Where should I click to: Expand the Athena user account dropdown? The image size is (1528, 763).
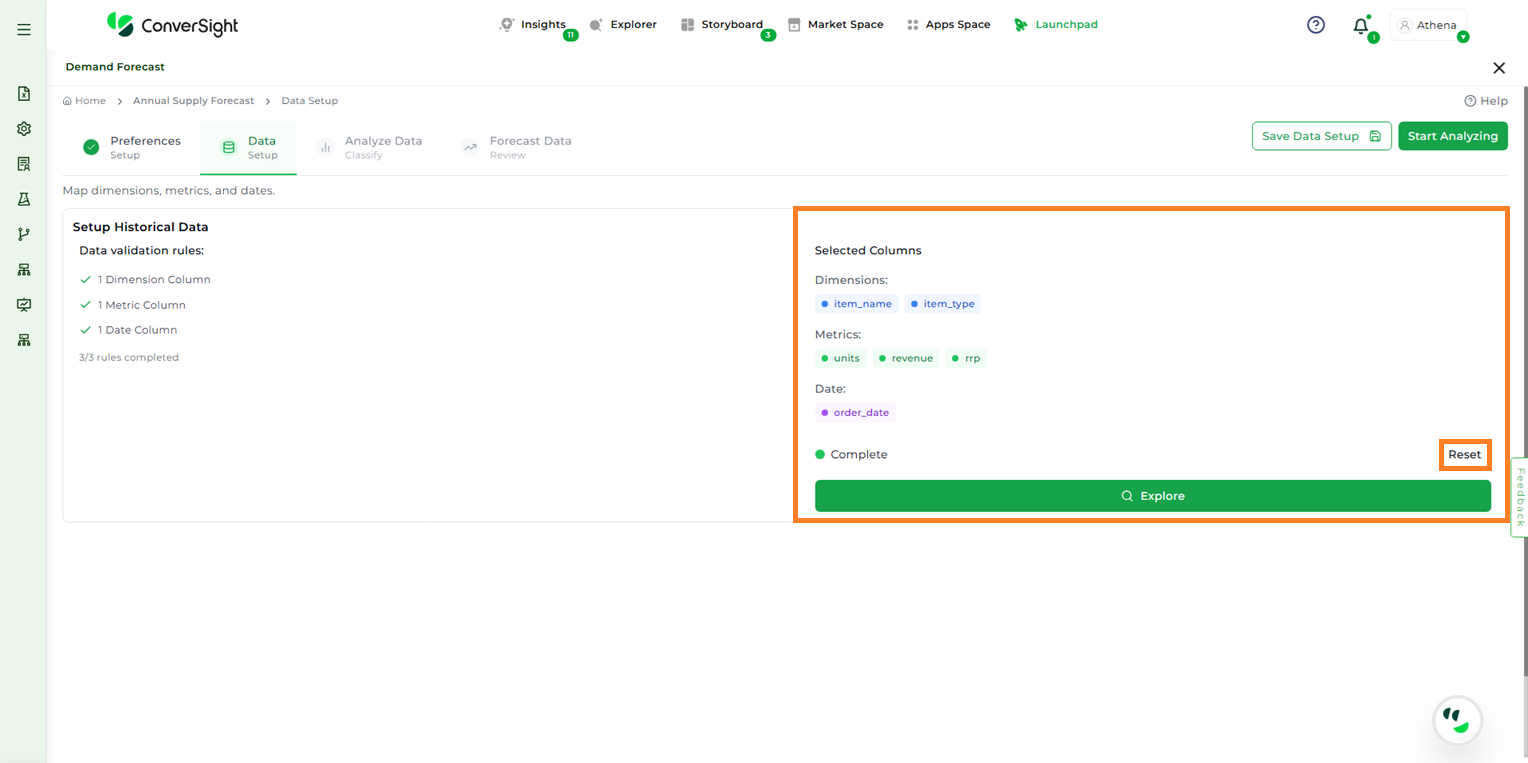click(1428, 25)
